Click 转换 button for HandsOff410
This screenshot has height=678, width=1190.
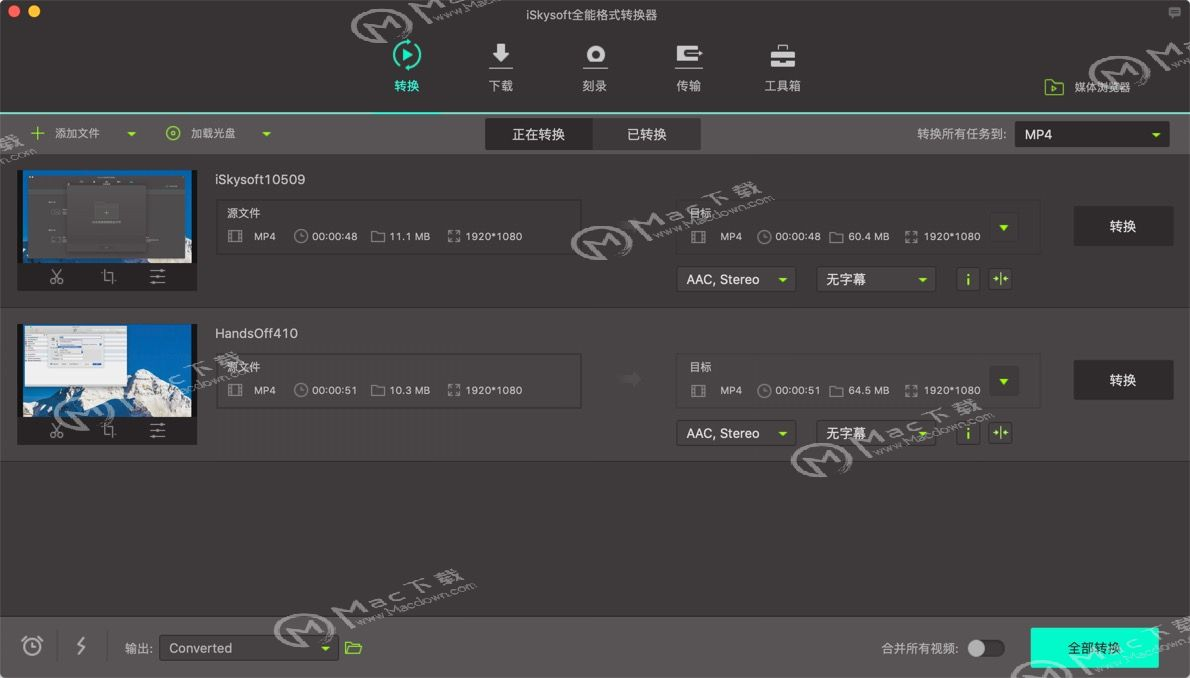click(1122, 380)
